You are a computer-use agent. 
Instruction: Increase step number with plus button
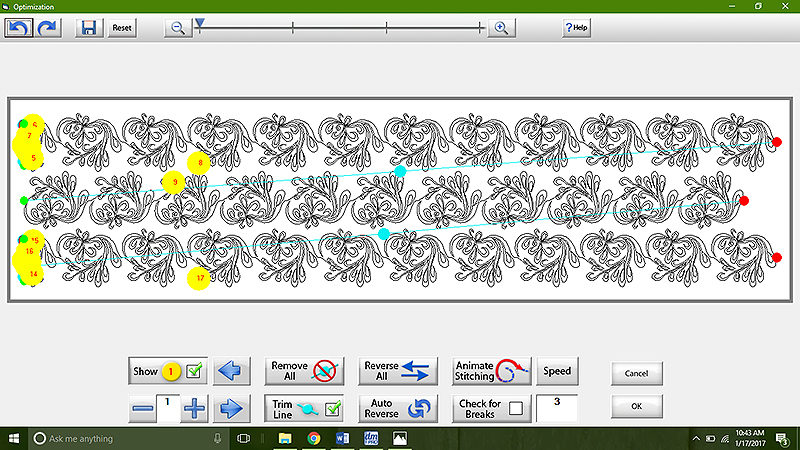click(x=194, y=408)
